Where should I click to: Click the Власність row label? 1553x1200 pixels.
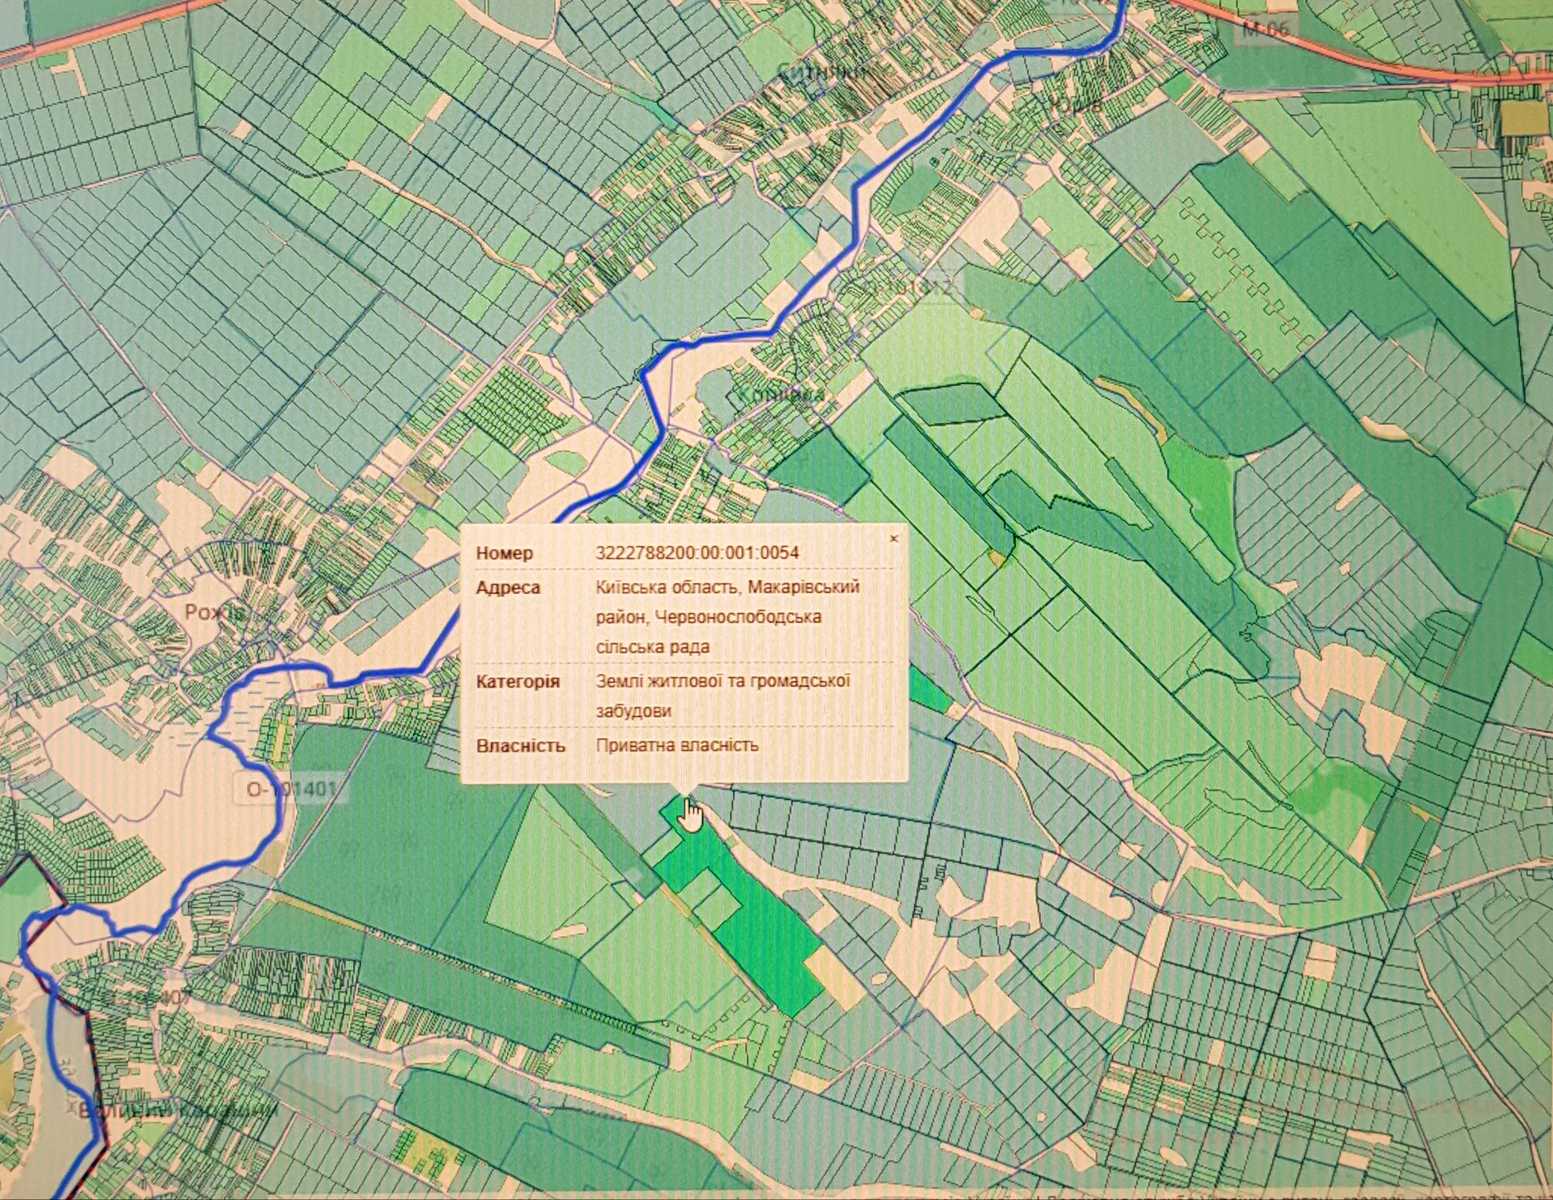point(520,746)
